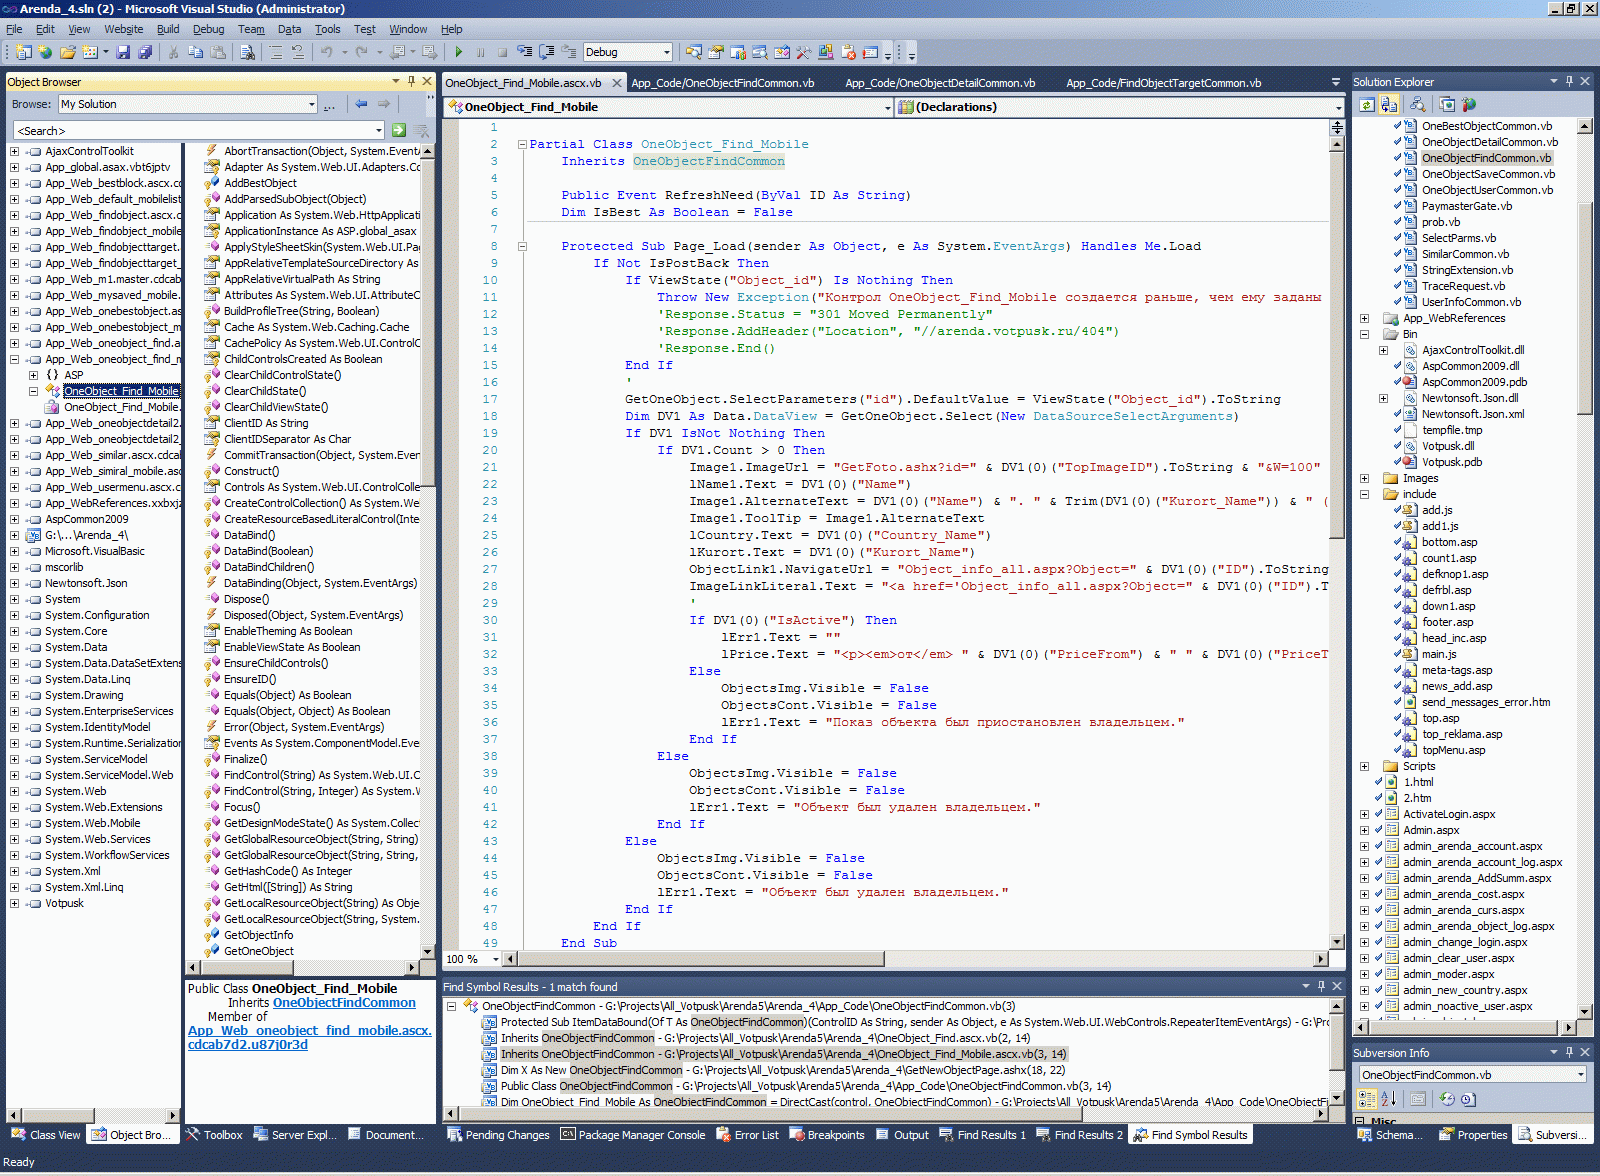Open the Debug configuration dropdown

(x=666, y=52)
